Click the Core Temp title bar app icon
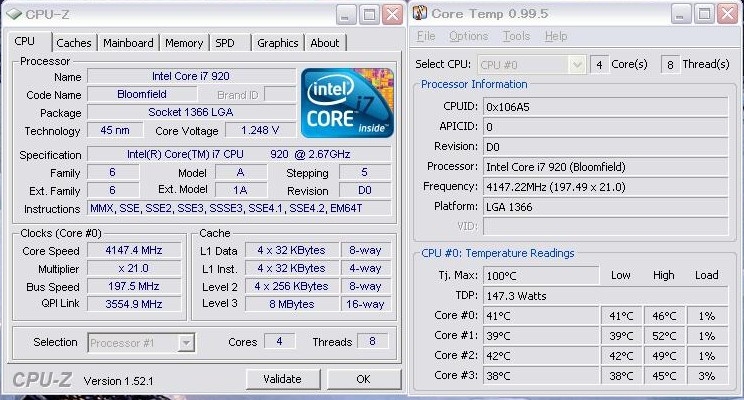 point(419,13)
